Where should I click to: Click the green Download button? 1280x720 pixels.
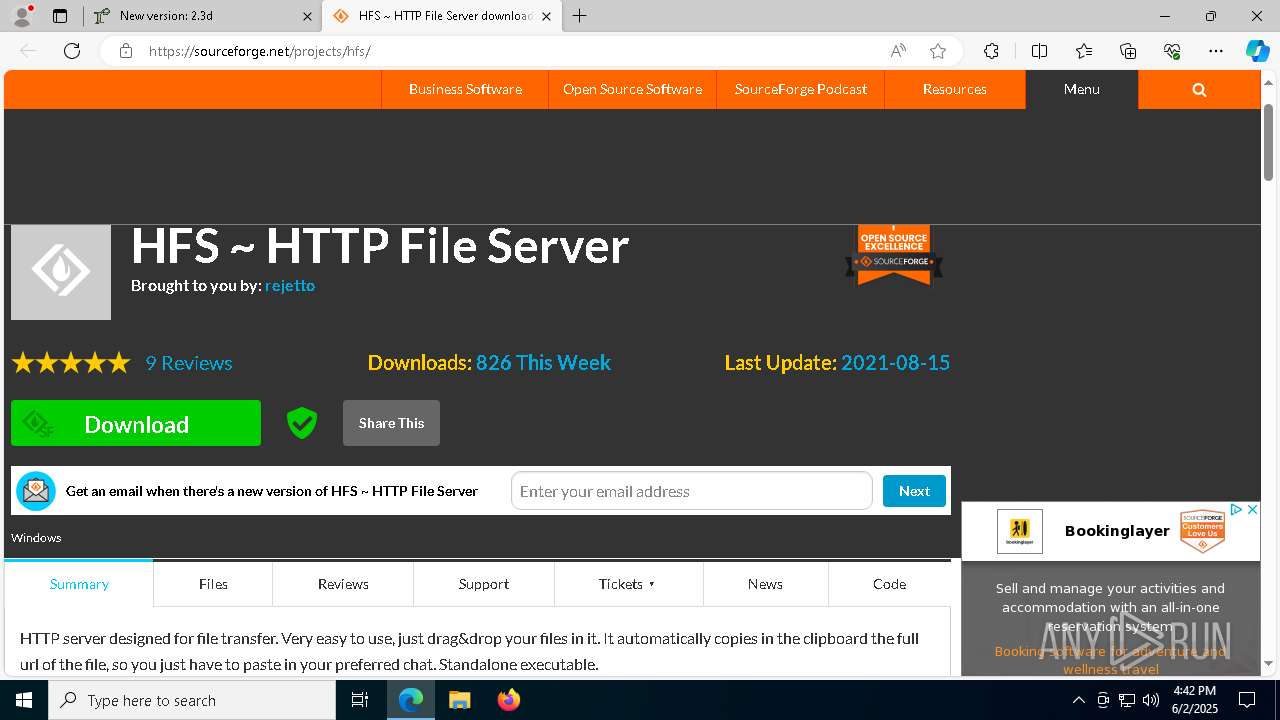click(136, 423)
